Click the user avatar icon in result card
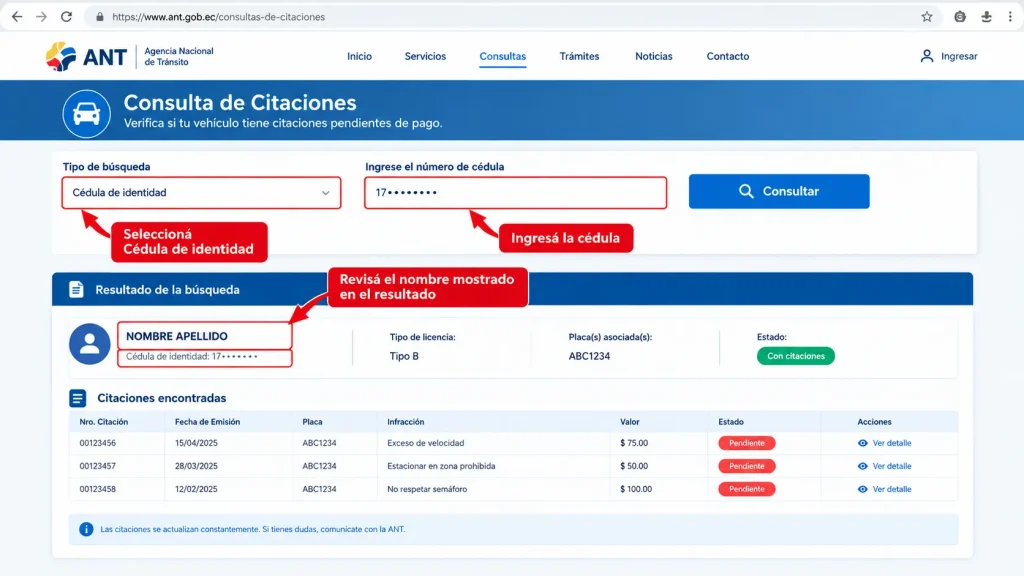1024x576 pixels. 89,344
